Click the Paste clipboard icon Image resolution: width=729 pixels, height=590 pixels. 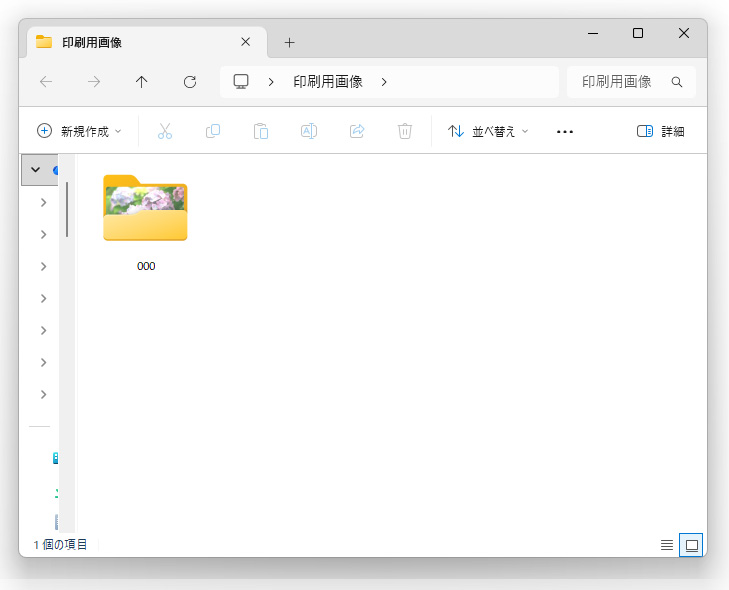(261, 131)
